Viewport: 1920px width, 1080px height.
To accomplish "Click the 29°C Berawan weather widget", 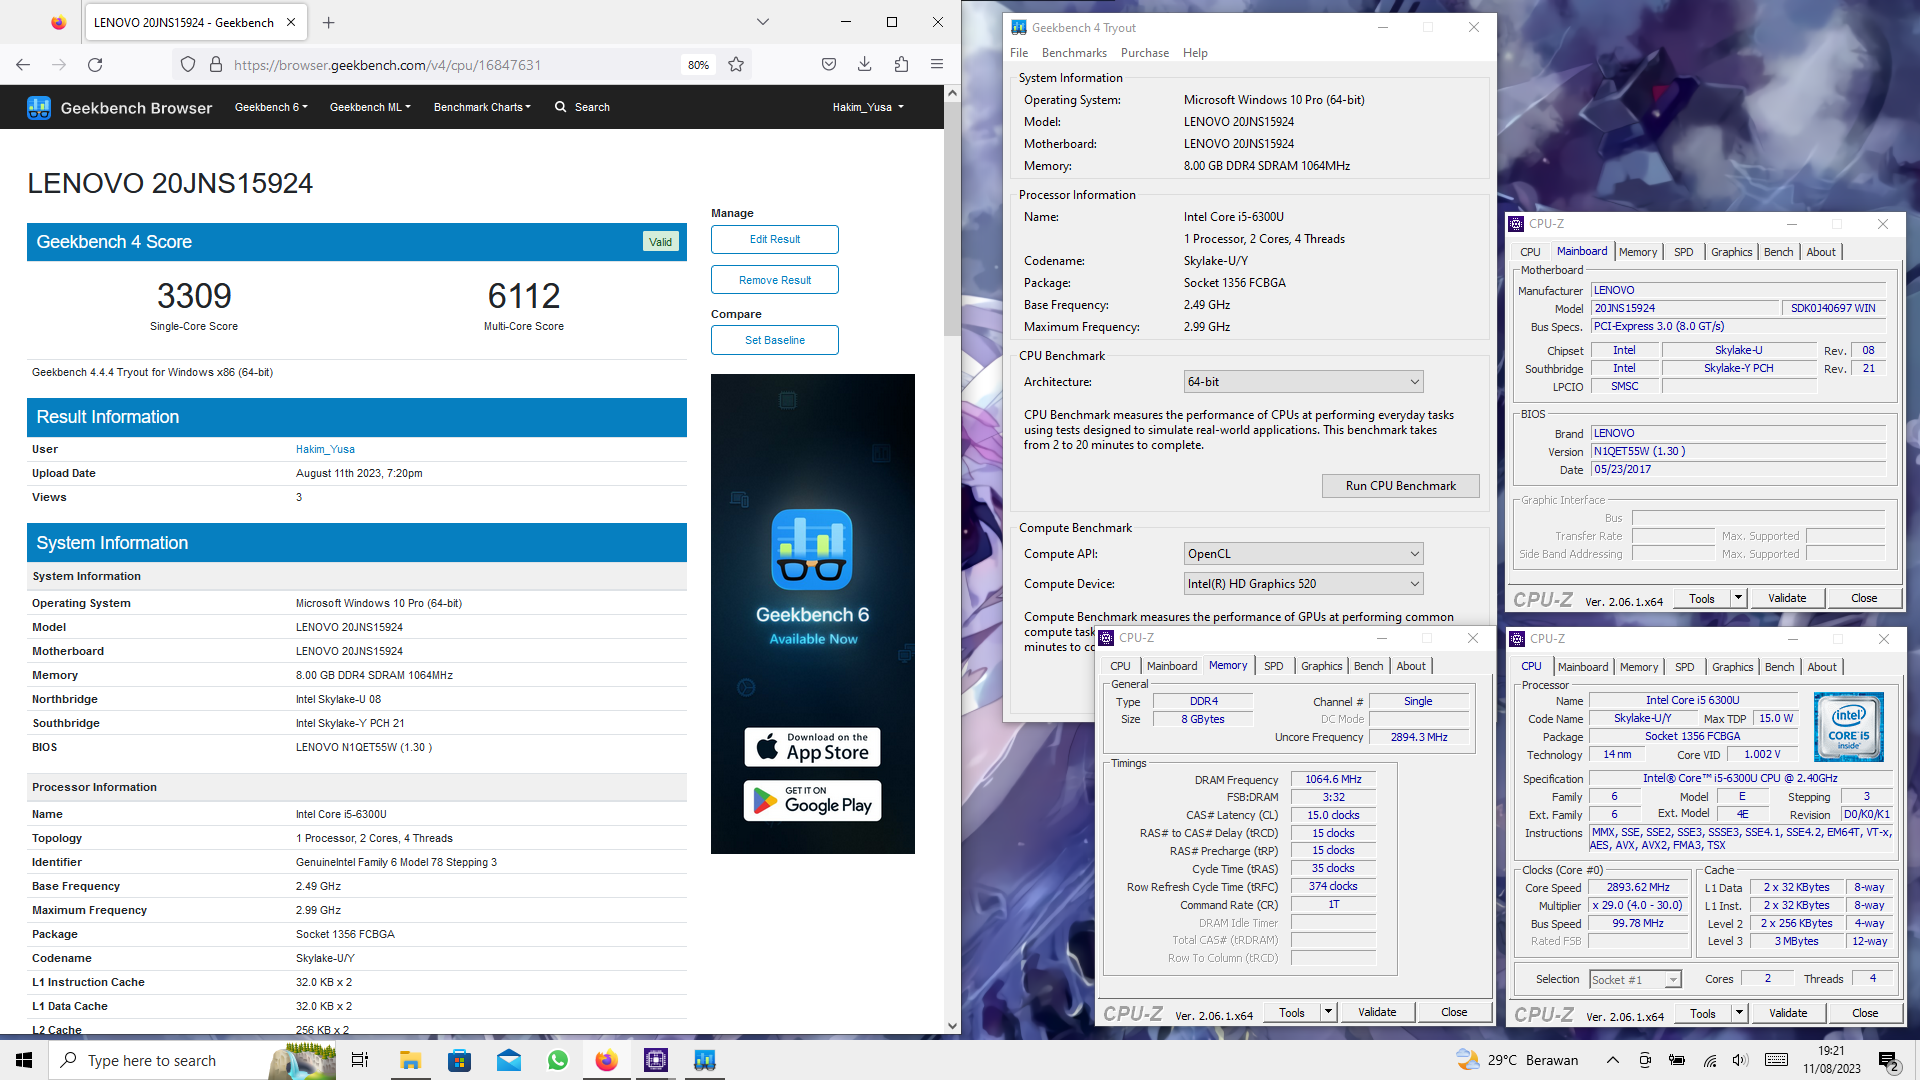I will [1518, 1060].
